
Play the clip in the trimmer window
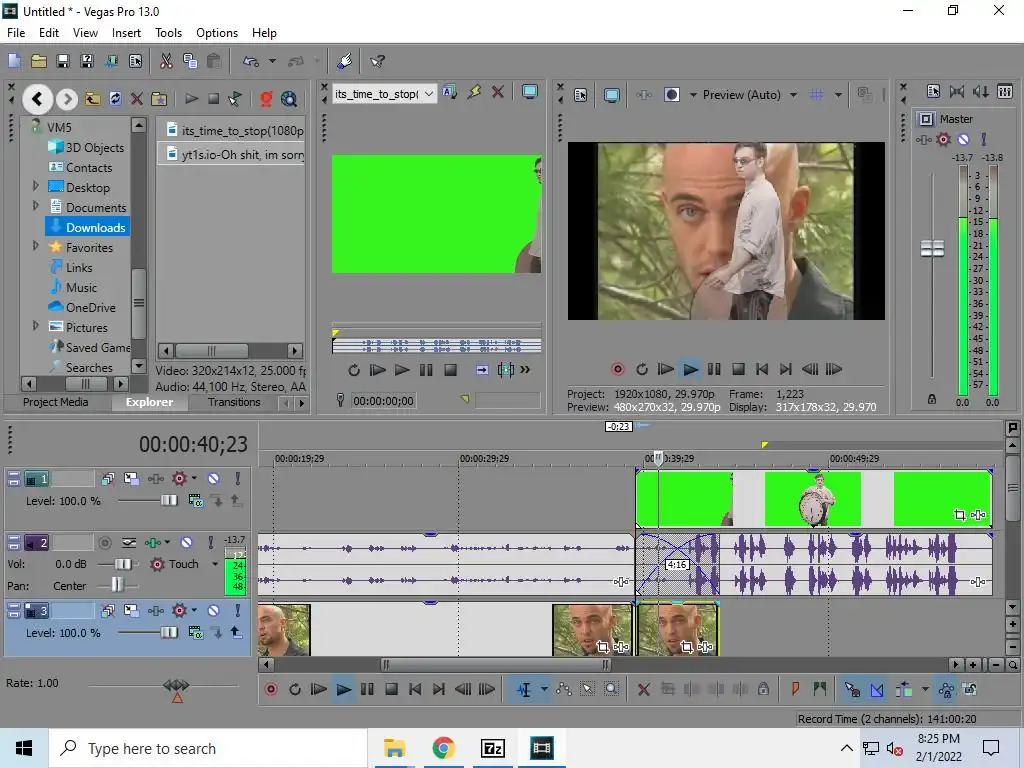[x=402, y=370]
